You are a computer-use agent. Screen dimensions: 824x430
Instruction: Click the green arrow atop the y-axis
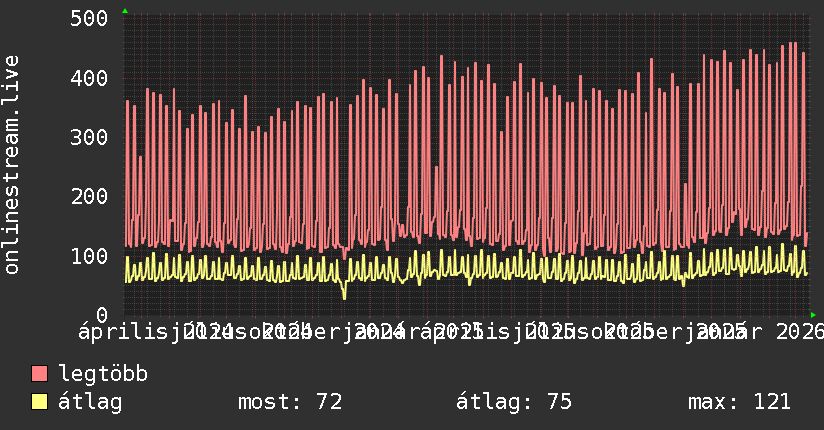[125, 11]
